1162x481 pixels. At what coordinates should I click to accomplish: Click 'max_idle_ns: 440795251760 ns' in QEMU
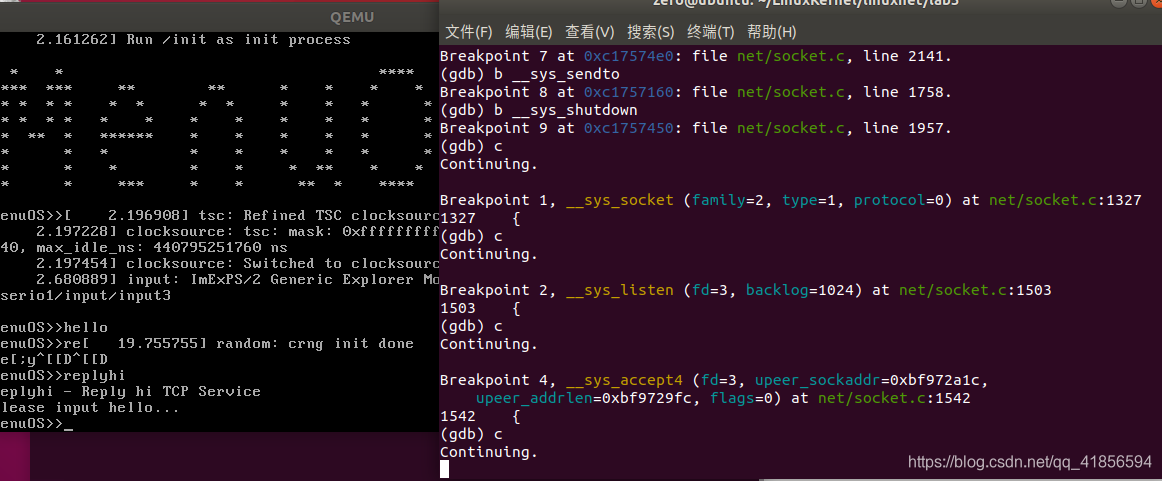click(x=162, y=247)
